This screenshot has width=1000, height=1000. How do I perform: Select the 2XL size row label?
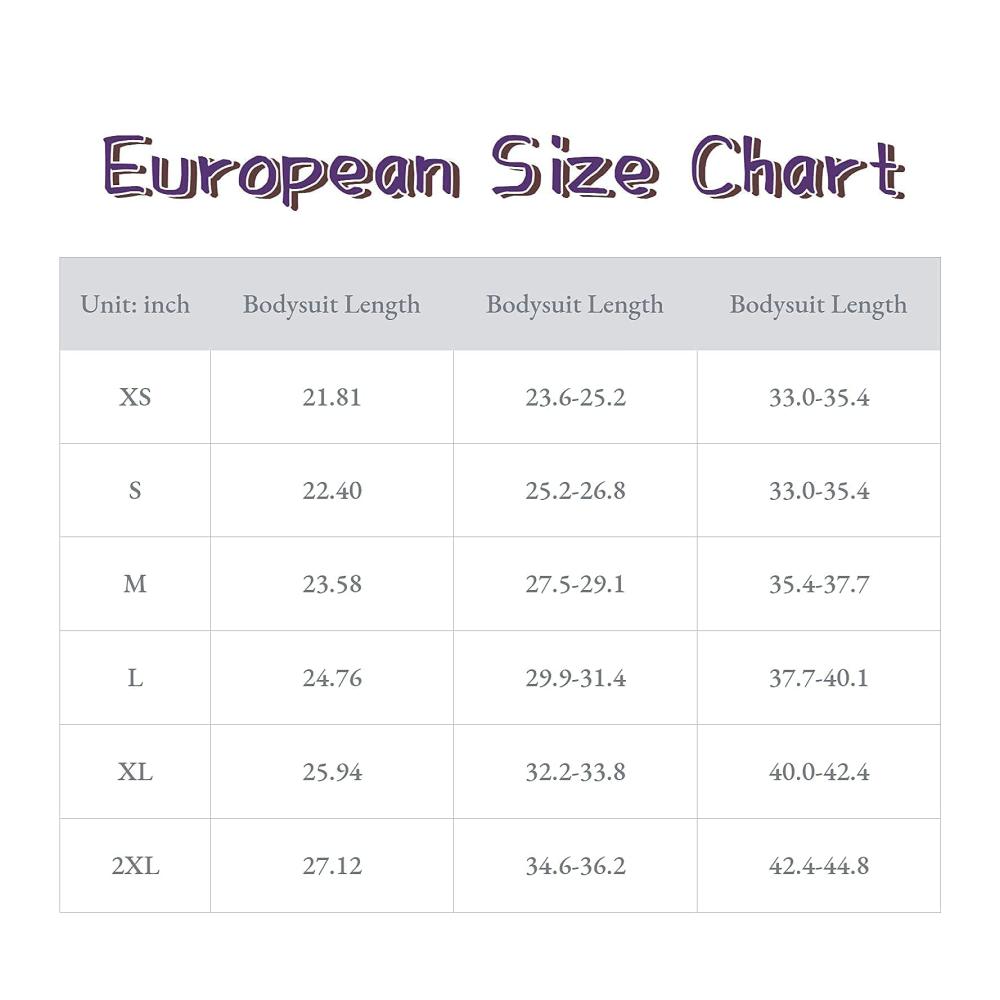point(135,865)
